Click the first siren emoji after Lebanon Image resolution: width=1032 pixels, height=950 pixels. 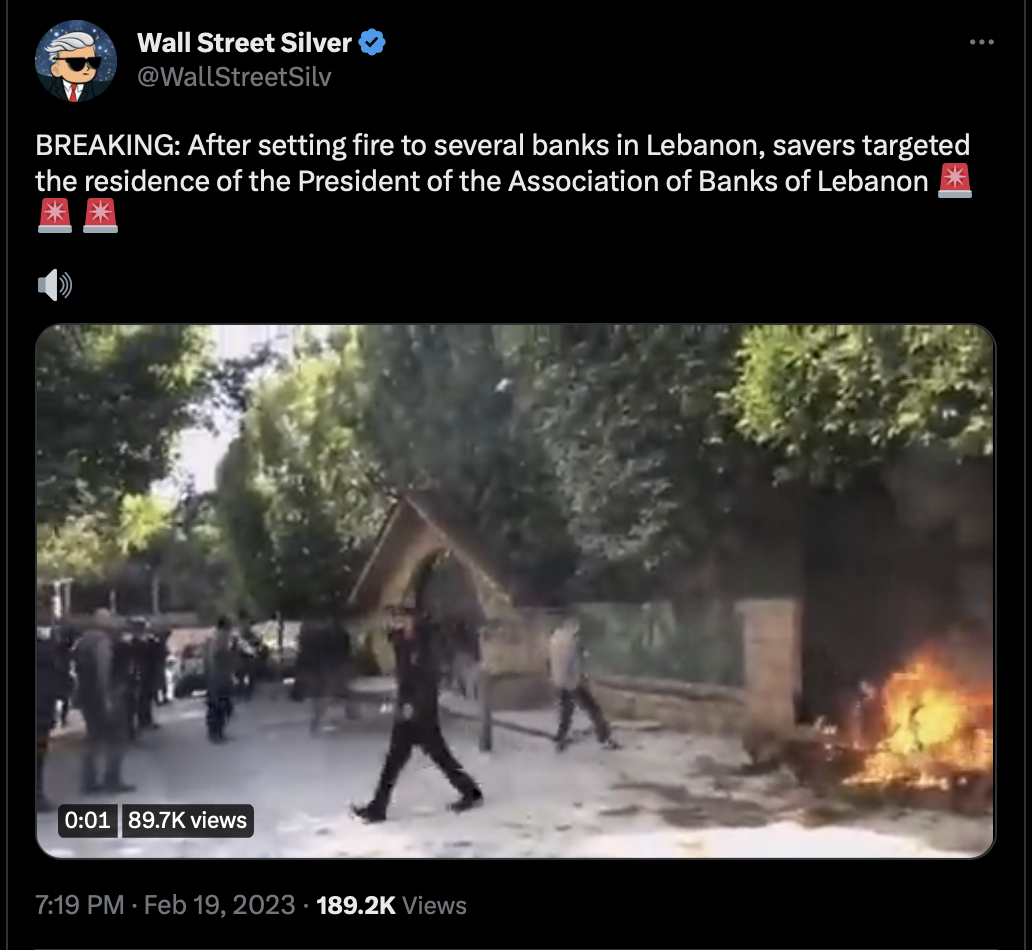(955, 180)
